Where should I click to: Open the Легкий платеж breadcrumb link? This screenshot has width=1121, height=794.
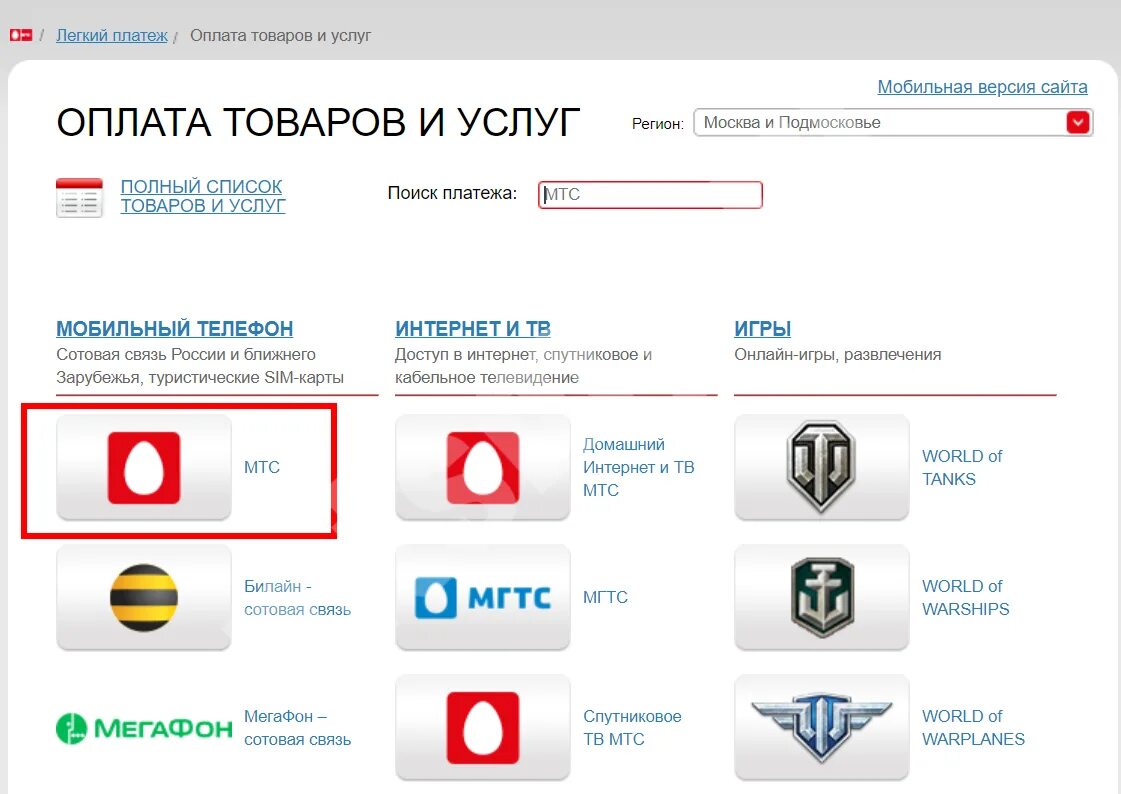[x=112, y=35]
